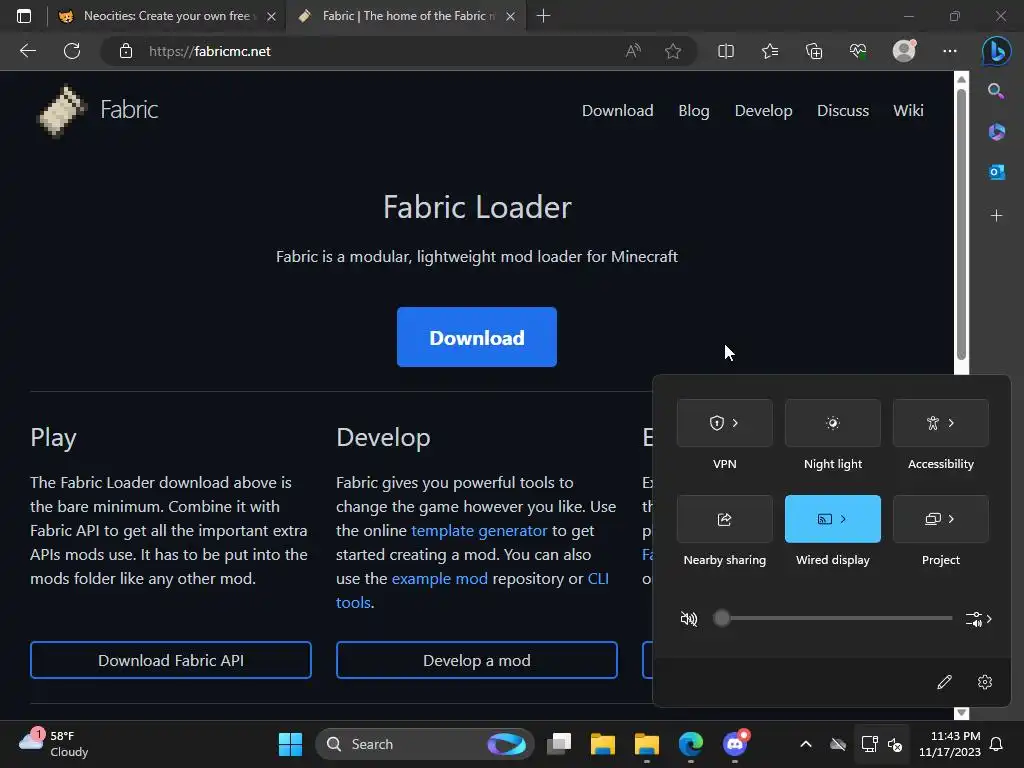Open the Edge Settings and more menu
The height and width of the screenshot is (768, 1024).
(950, 51)
